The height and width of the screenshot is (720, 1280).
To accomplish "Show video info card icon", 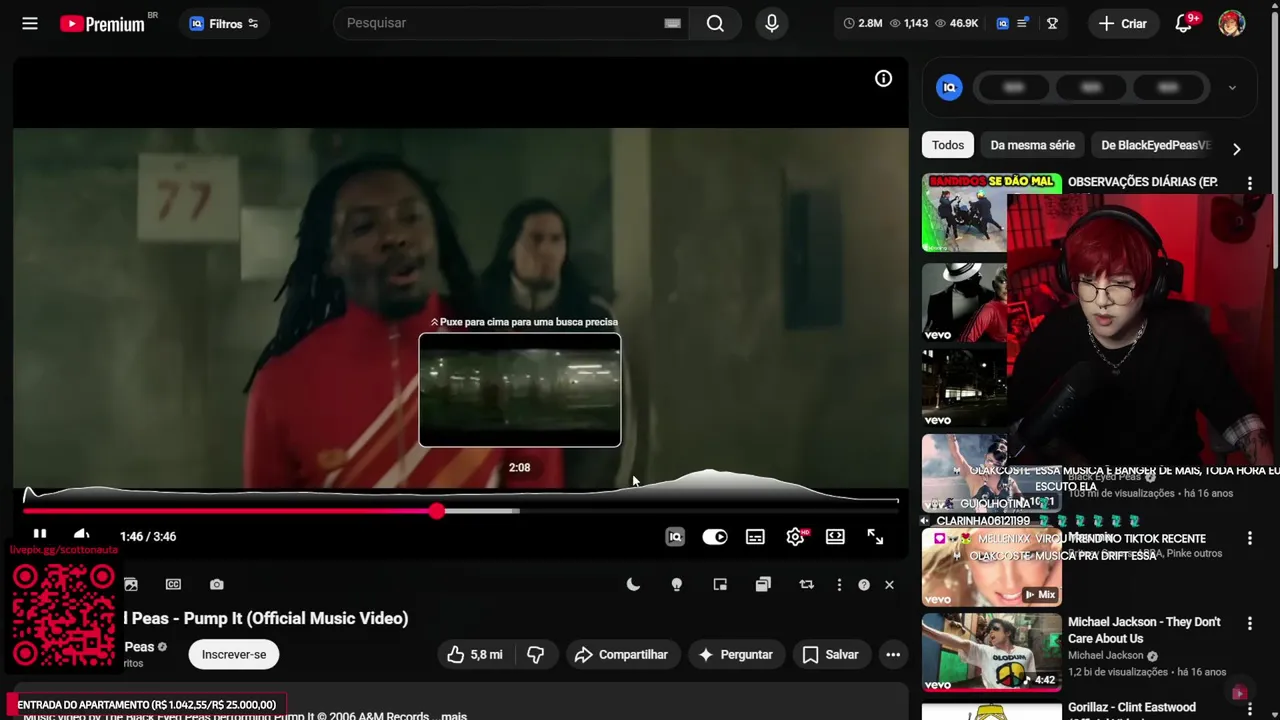I will [x=883, y=79].
